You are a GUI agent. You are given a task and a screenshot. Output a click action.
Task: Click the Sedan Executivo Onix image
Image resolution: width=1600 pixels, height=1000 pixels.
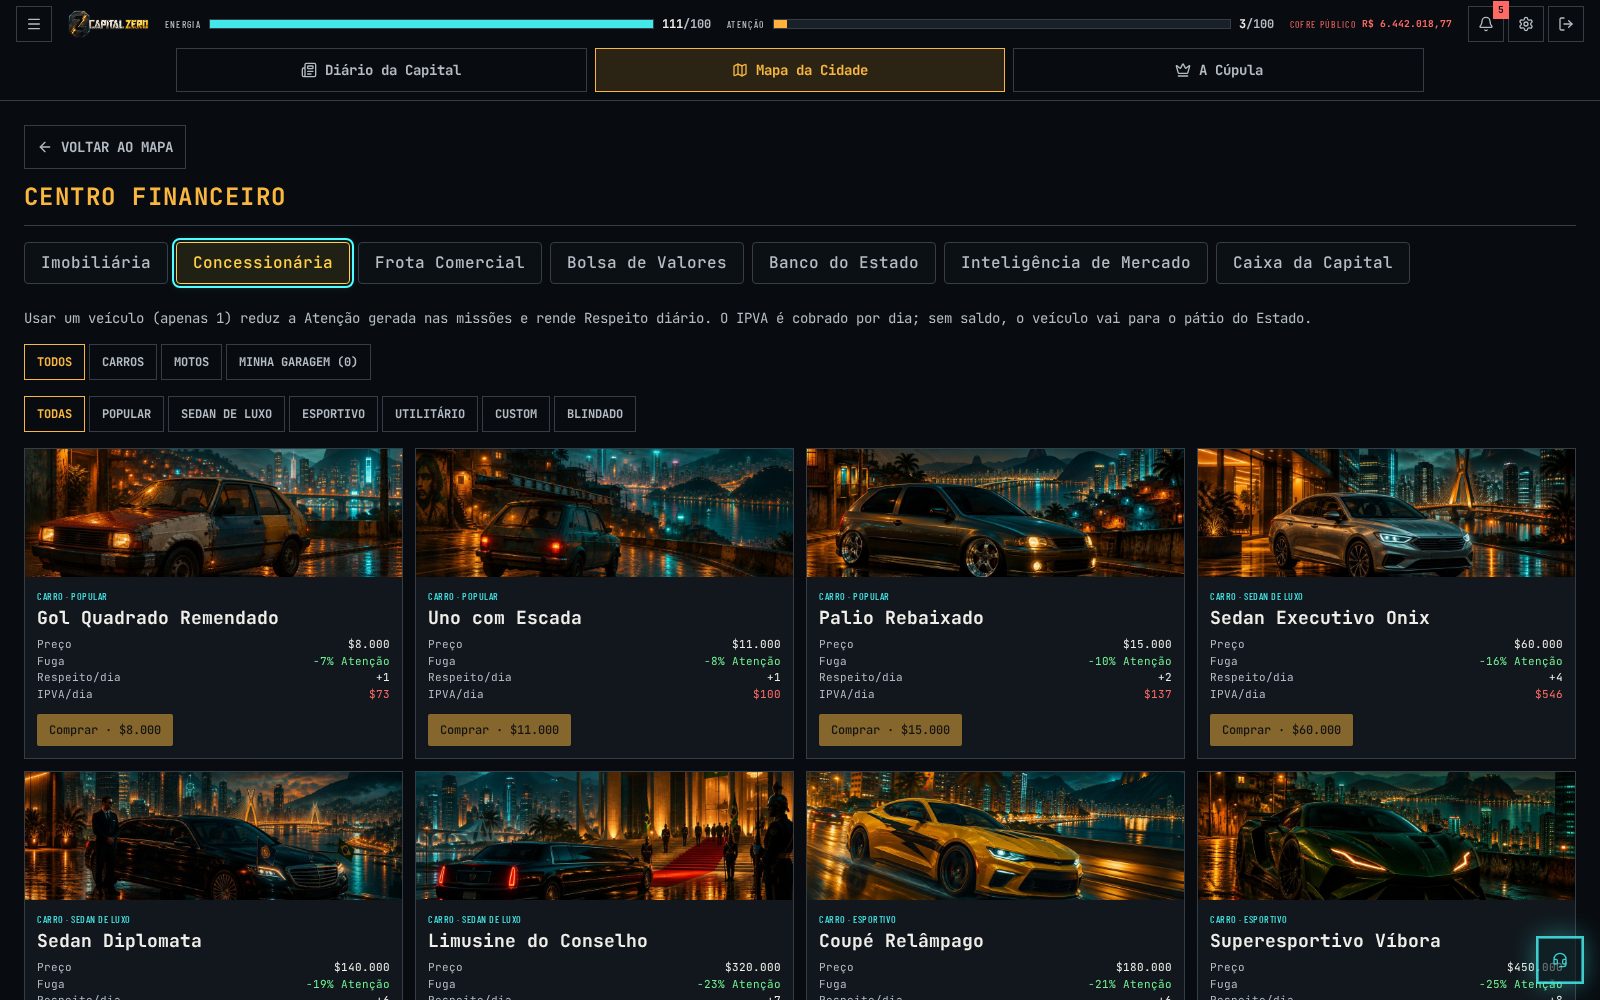pos(1387,513)
